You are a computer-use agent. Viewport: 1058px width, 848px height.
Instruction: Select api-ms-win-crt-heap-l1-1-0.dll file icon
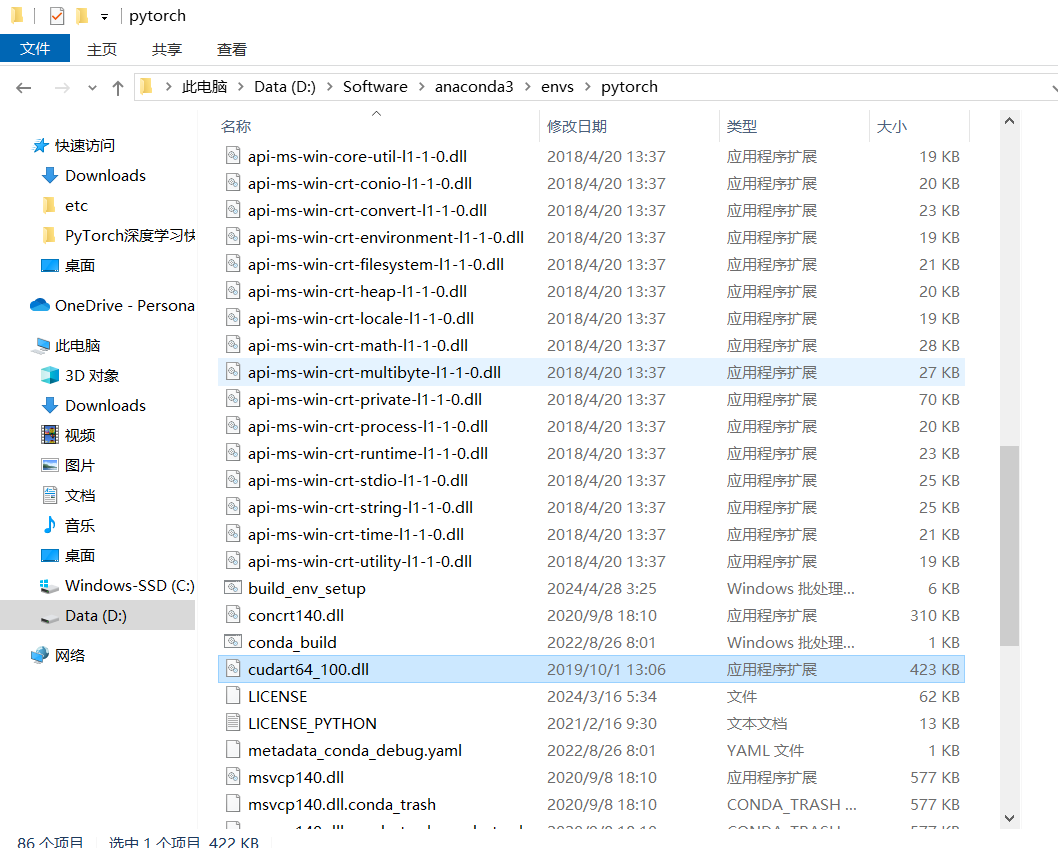[x=233, y=291]
